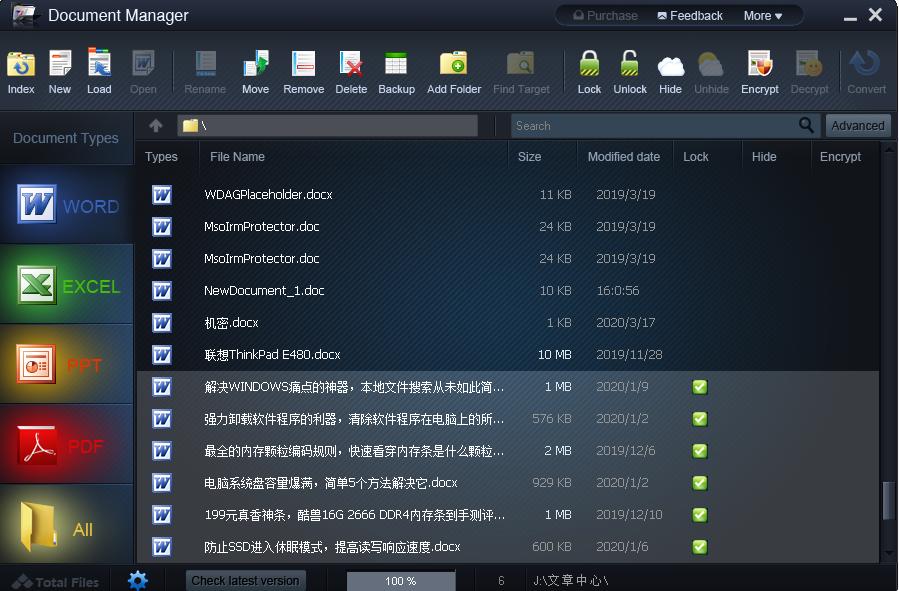The width and height of the screenshot is (899, 591).
Task: Select the Encrypt tool
Action: coord(759,70)
